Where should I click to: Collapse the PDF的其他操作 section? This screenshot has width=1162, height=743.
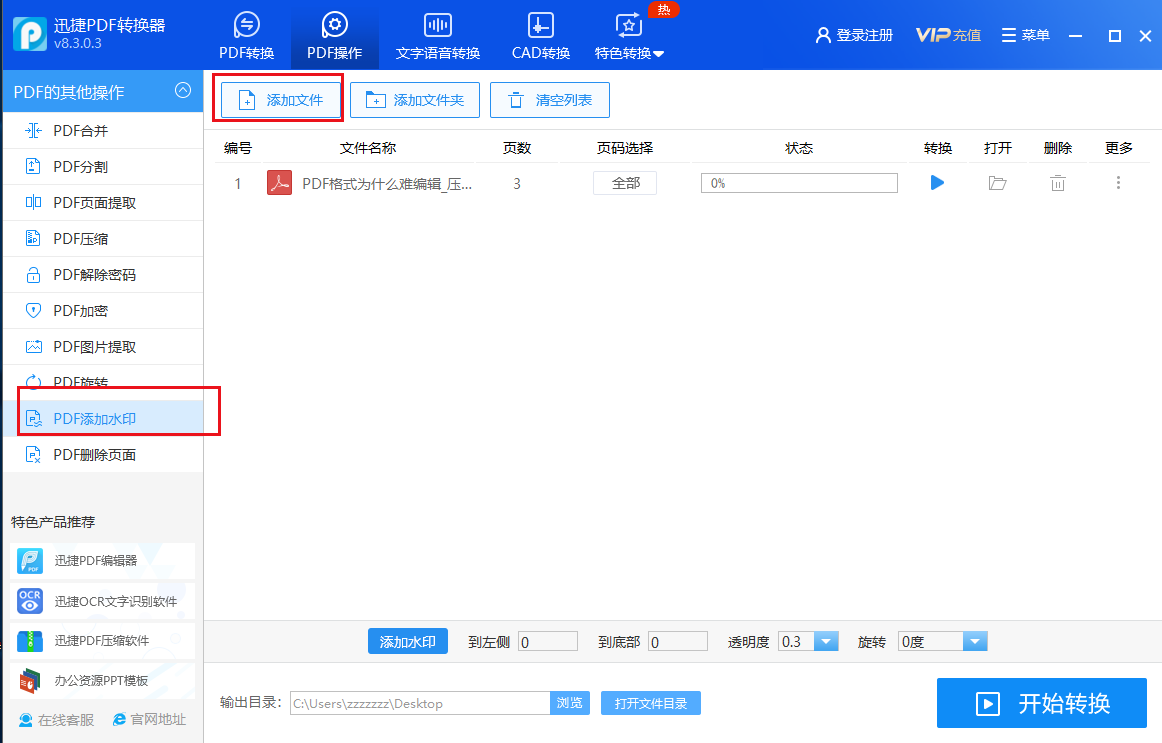coord(182,90)
